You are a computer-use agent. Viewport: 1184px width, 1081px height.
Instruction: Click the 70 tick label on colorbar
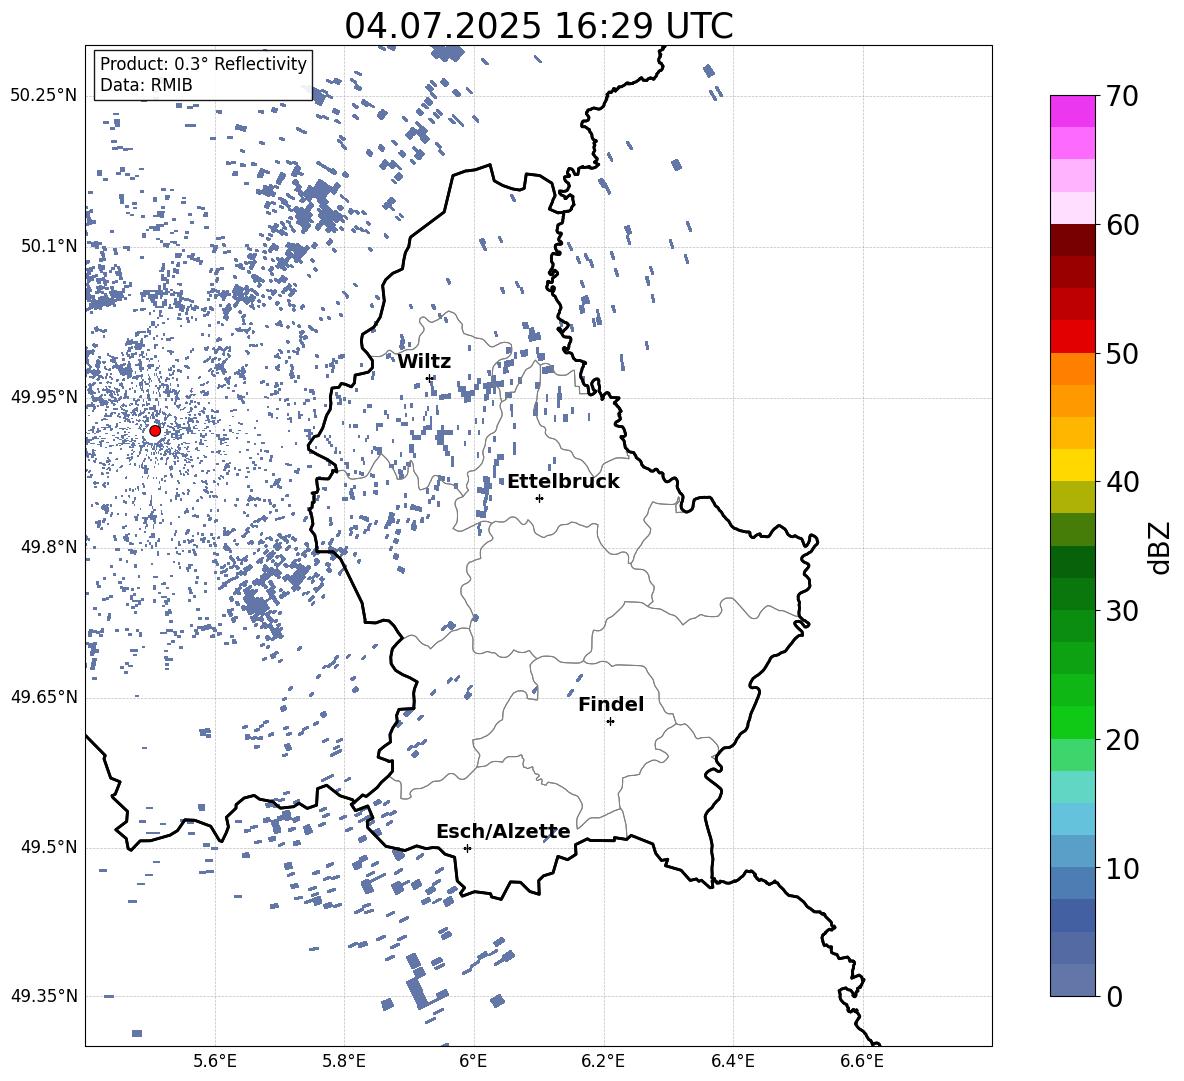pyautogui.click(x=1123, y=97)
